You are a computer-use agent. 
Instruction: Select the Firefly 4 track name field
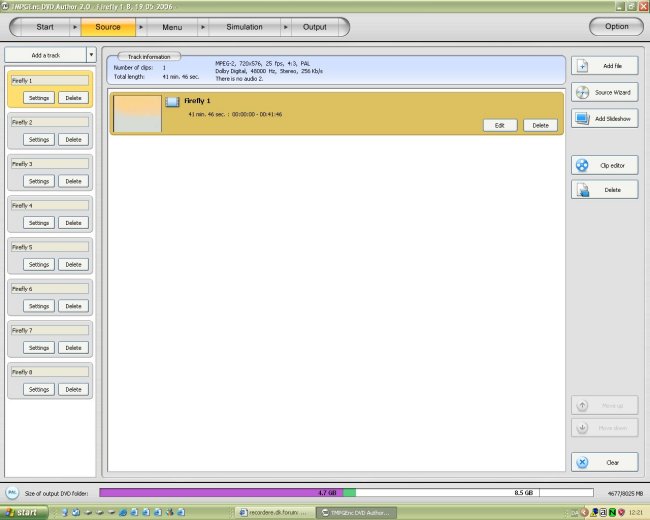coord(50,205)
